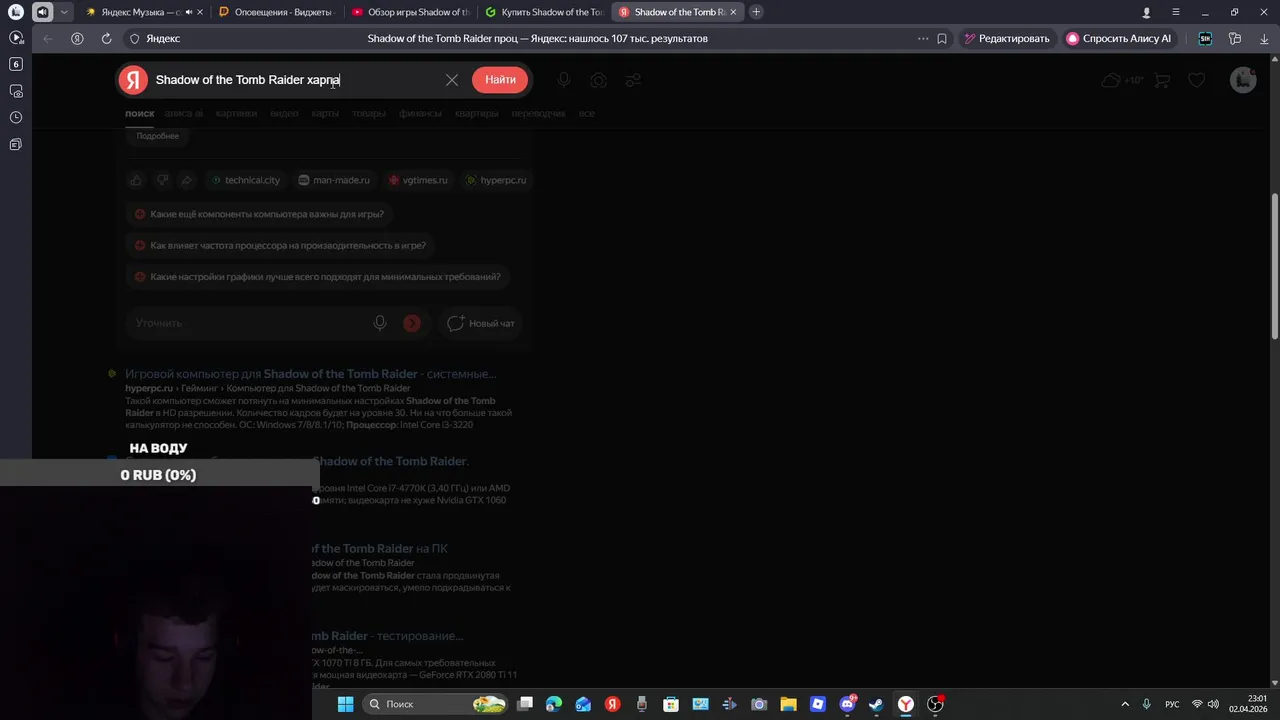This screenshot has height=720, width=1280.
Task: Switch to the переводчик tab
Action: tap(538, 113)
